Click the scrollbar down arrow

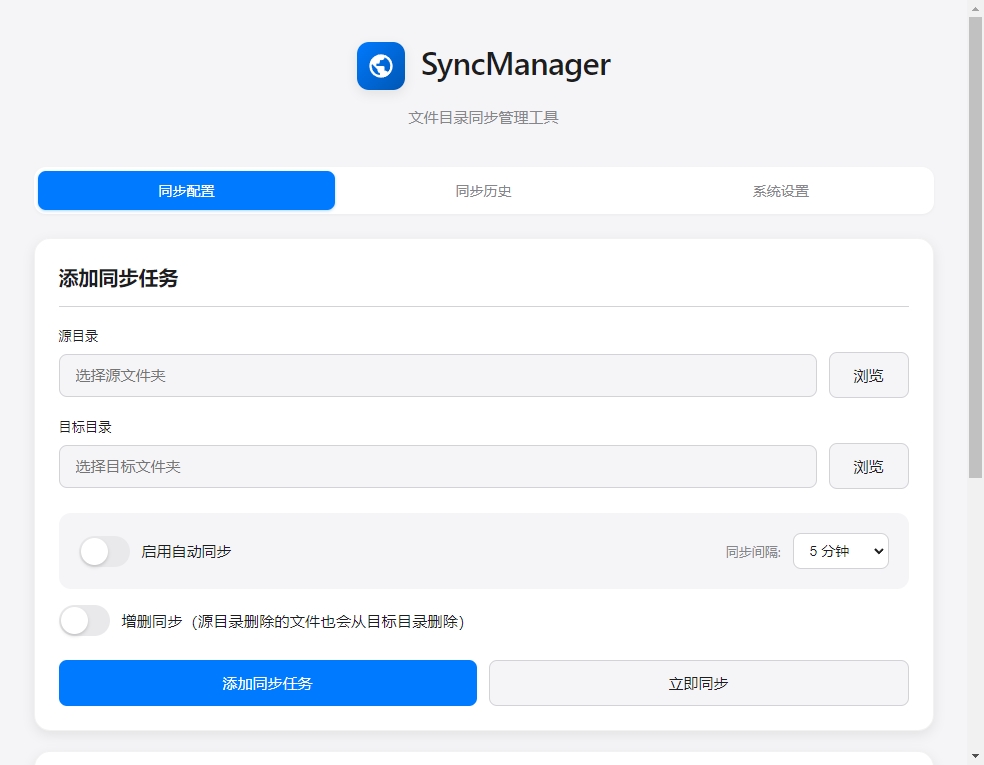point(975,756)
